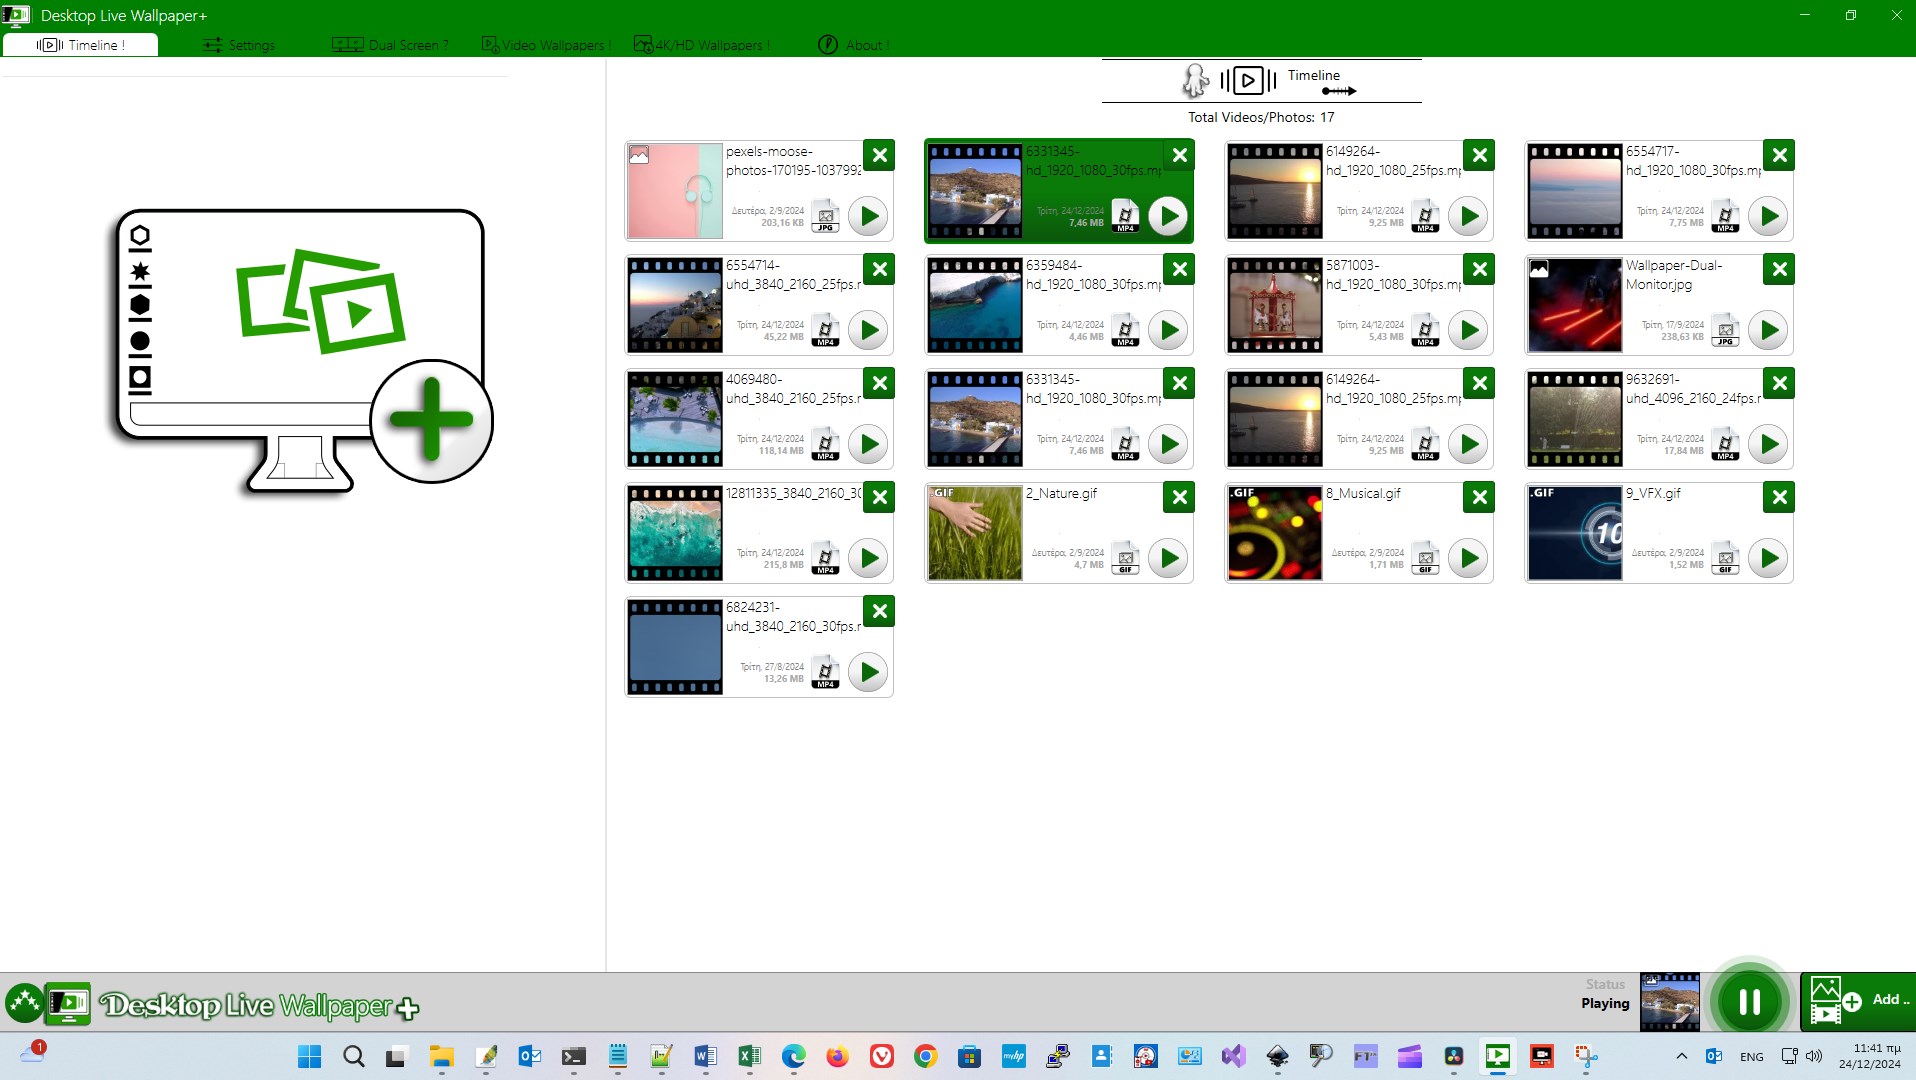1916x1080 pixels.
Task: Browse the 4K/HD Wallpapers library
Action: [701, 44]
